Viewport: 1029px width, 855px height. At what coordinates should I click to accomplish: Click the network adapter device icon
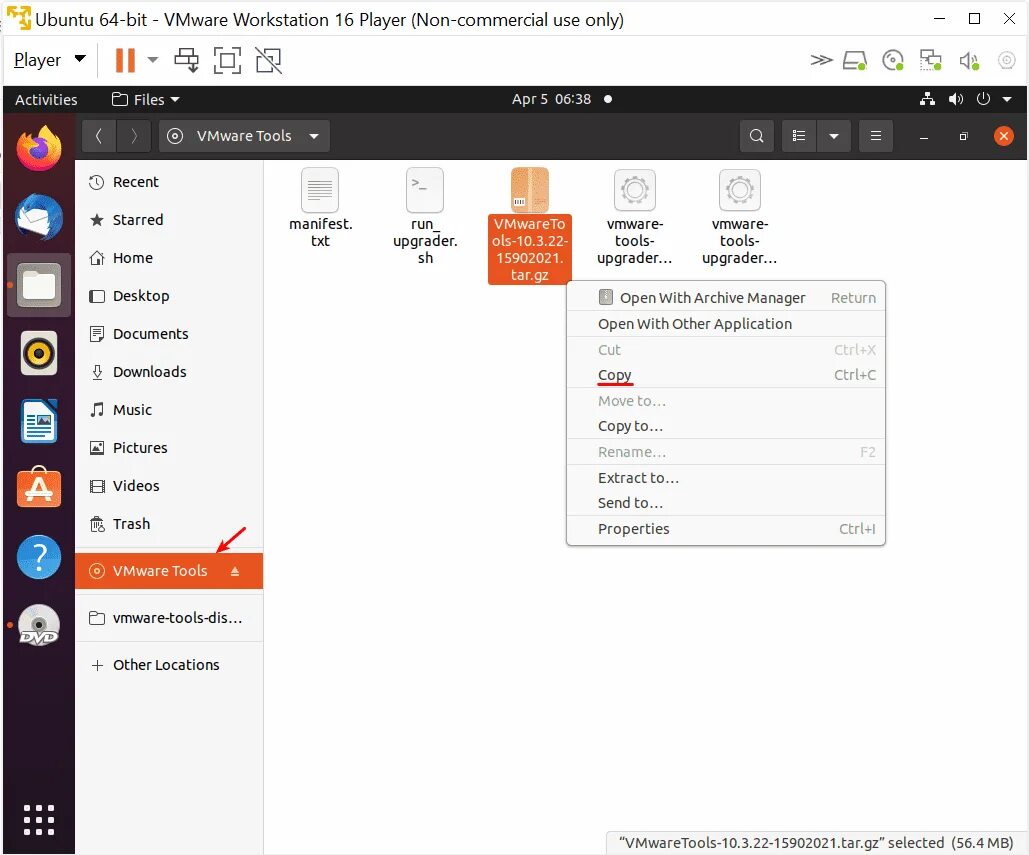(931, 60)
